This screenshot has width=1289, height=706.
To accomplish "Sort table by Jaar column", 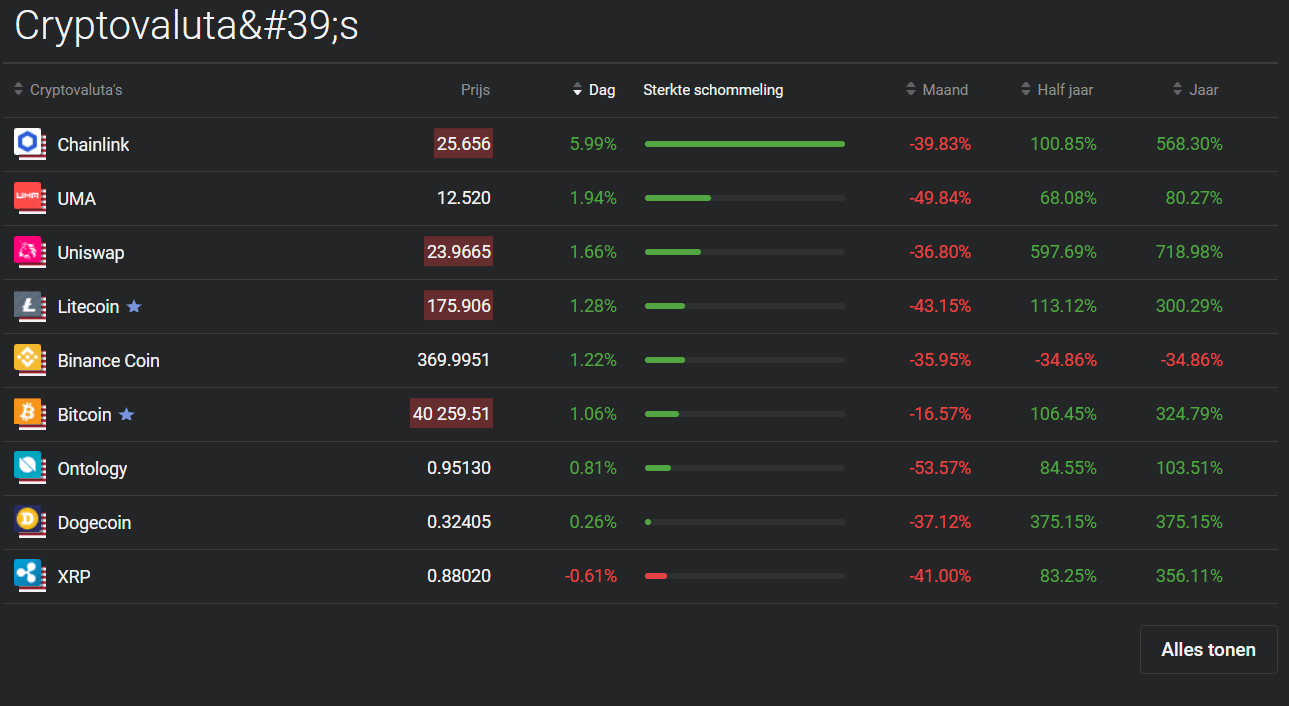I will [1196, 90].
